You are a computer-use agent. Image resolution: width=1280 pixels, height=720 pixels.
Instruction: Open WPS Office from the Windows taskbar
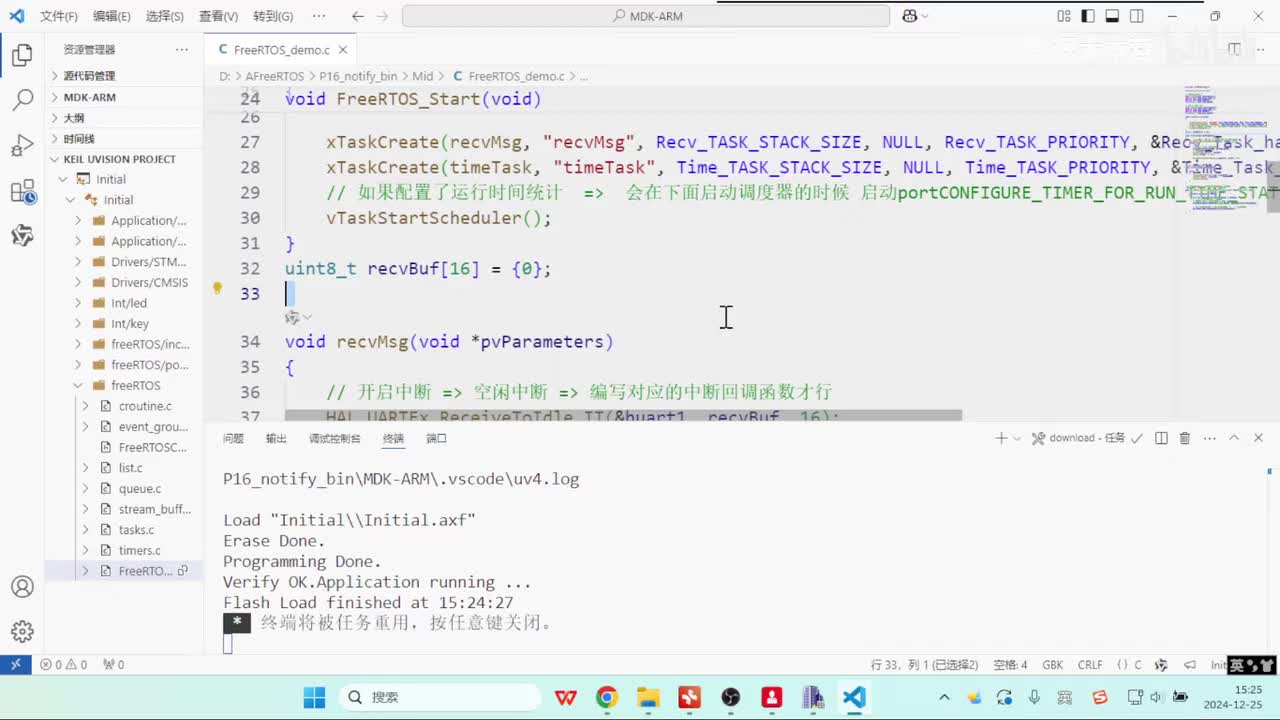[566, 697]
